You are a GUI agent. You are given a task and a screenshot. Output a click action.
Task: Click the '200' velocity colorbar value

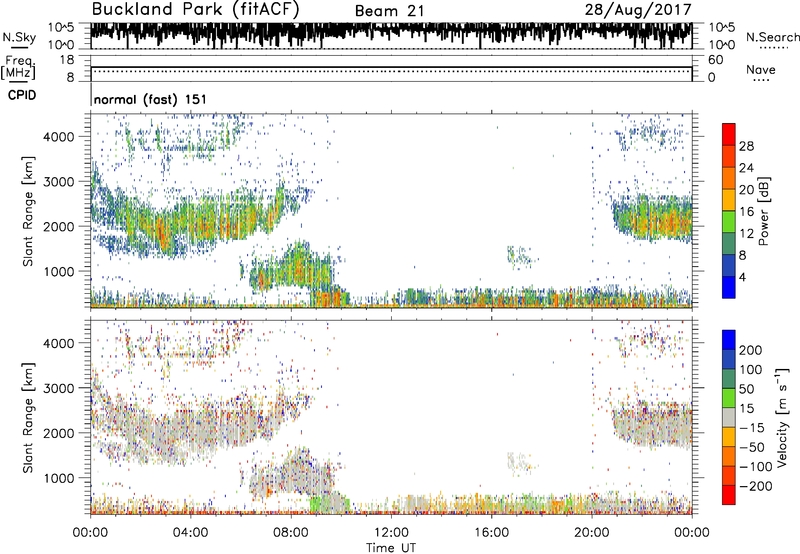pyautogui.click(x=751, y=350)
